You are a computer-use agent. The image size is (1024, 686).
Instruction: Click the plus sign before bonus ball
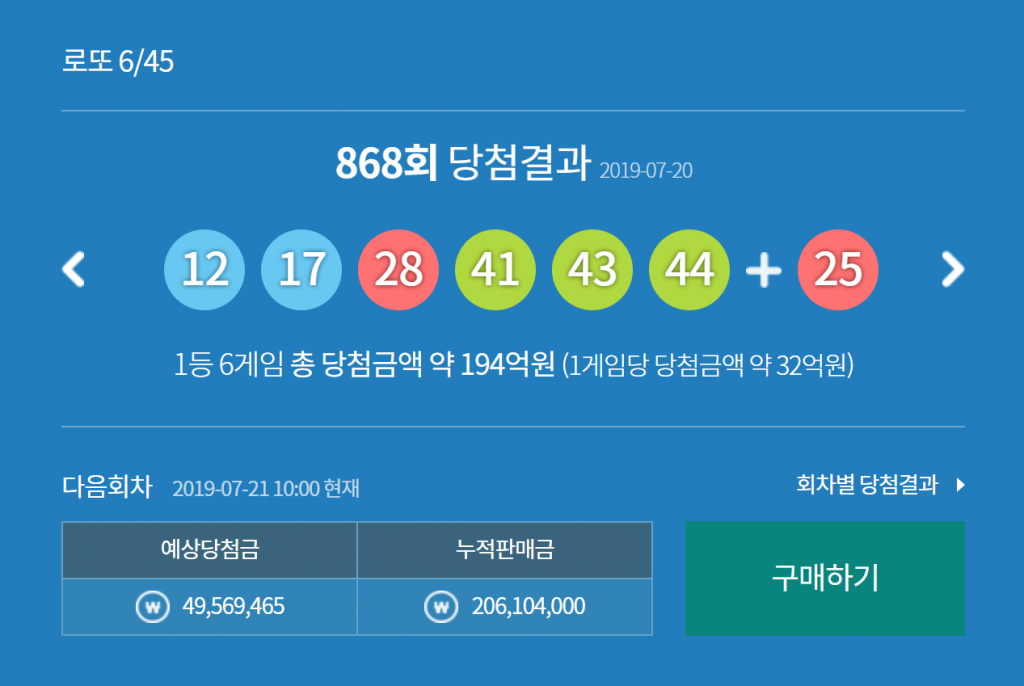click(763, 270)
